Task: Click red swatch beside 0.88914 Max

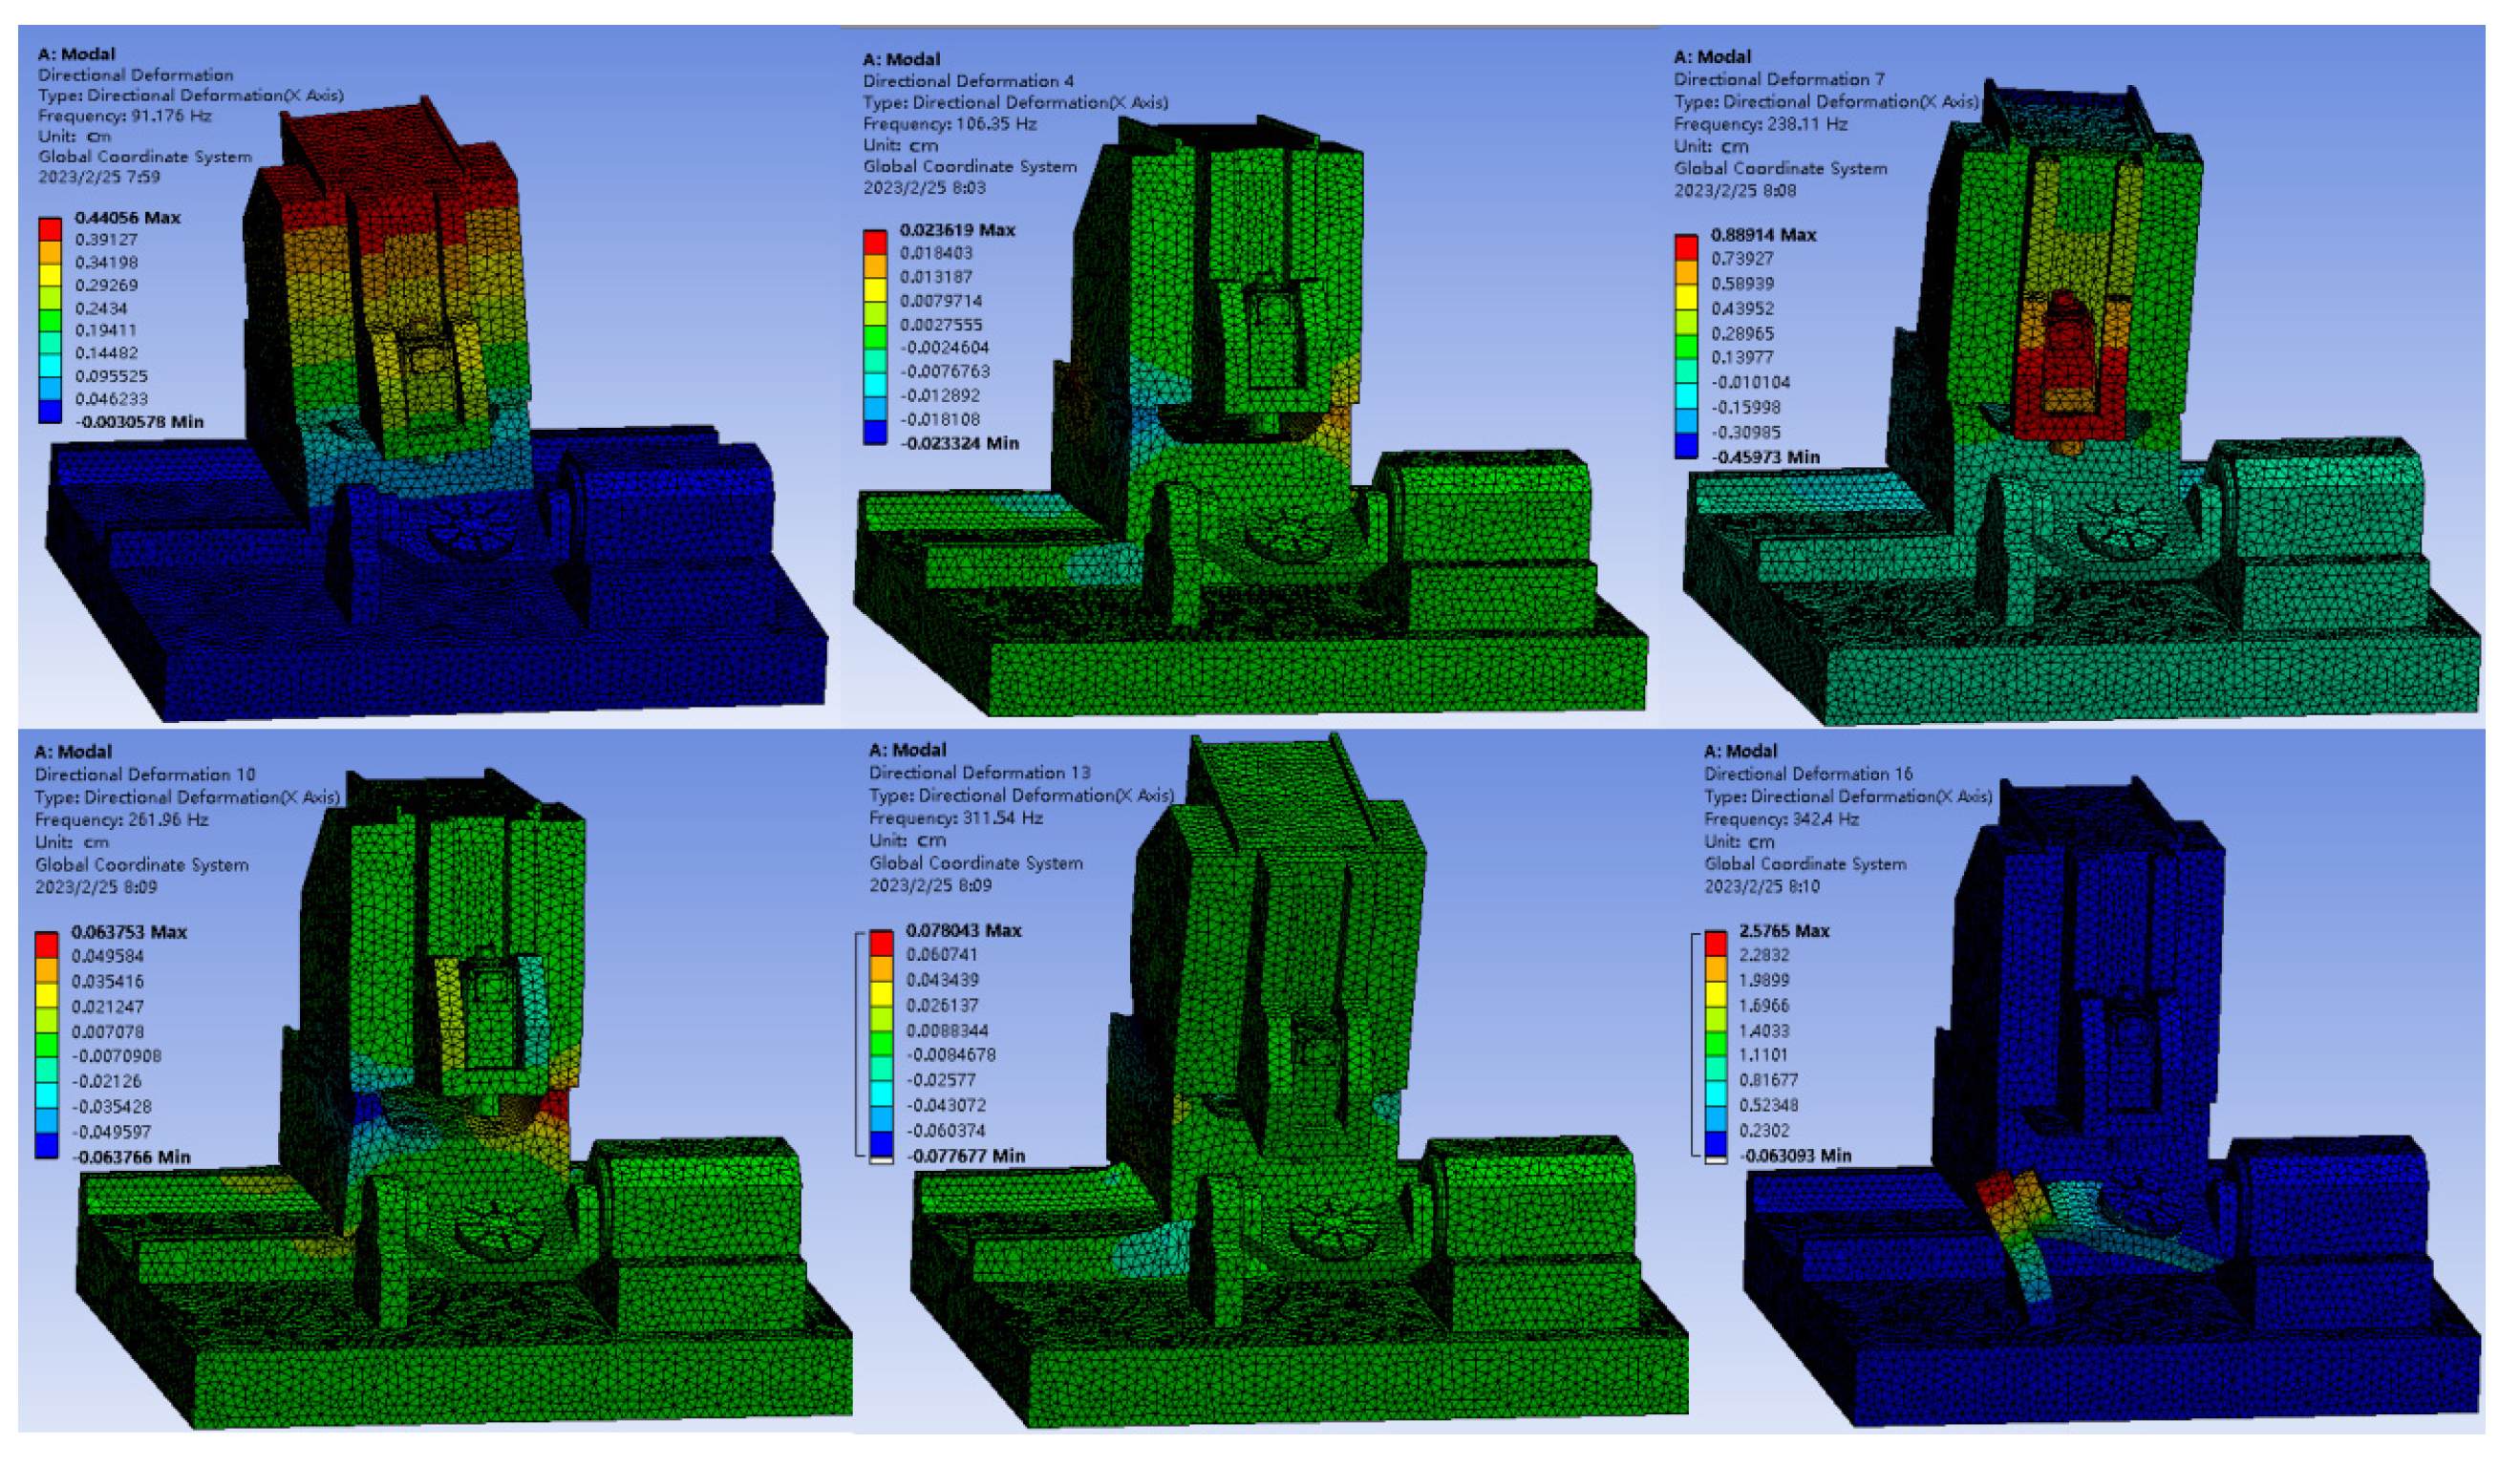Action: coord(1686,247)
